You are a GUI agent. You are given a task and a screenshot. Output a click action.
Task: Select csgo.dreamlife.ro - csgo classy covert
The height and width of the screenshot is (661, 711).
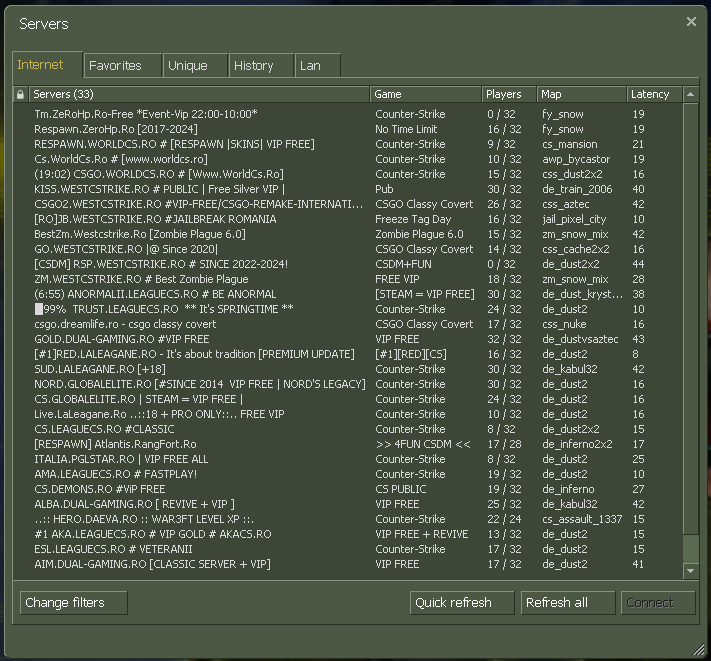[x=348, y=324]
